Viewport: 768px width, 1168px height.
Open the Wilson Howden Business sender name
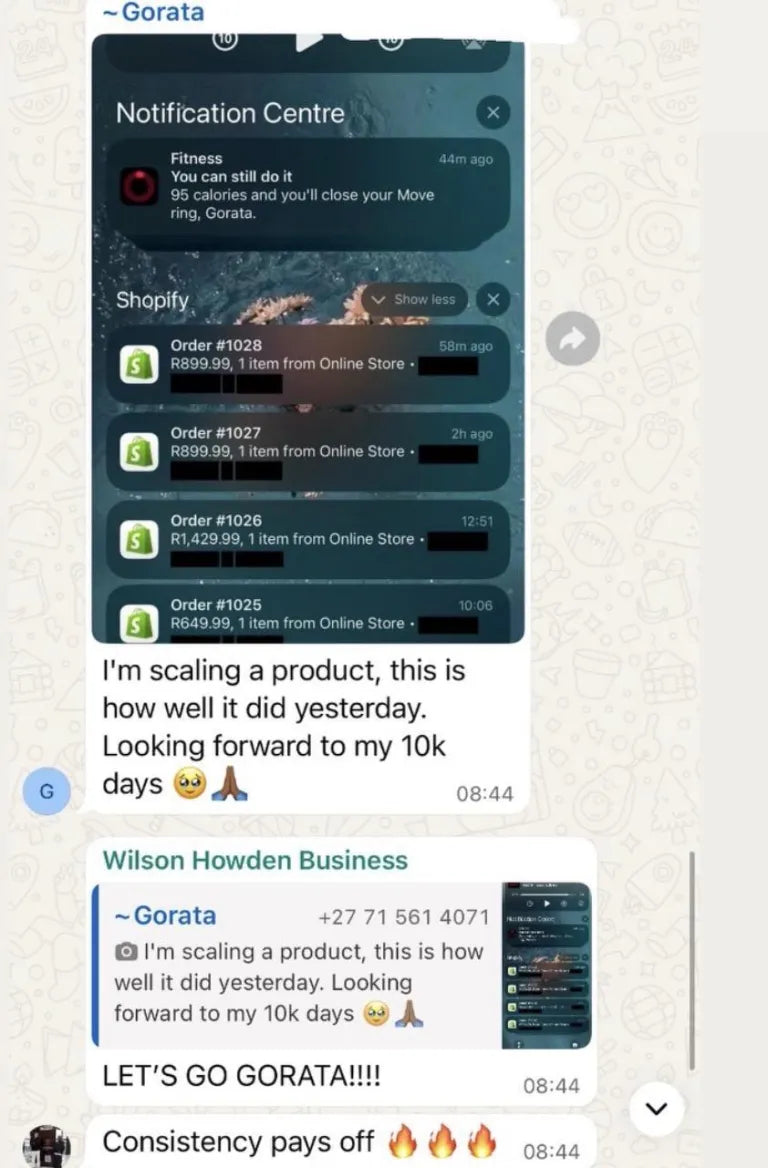tap(256, 860)
